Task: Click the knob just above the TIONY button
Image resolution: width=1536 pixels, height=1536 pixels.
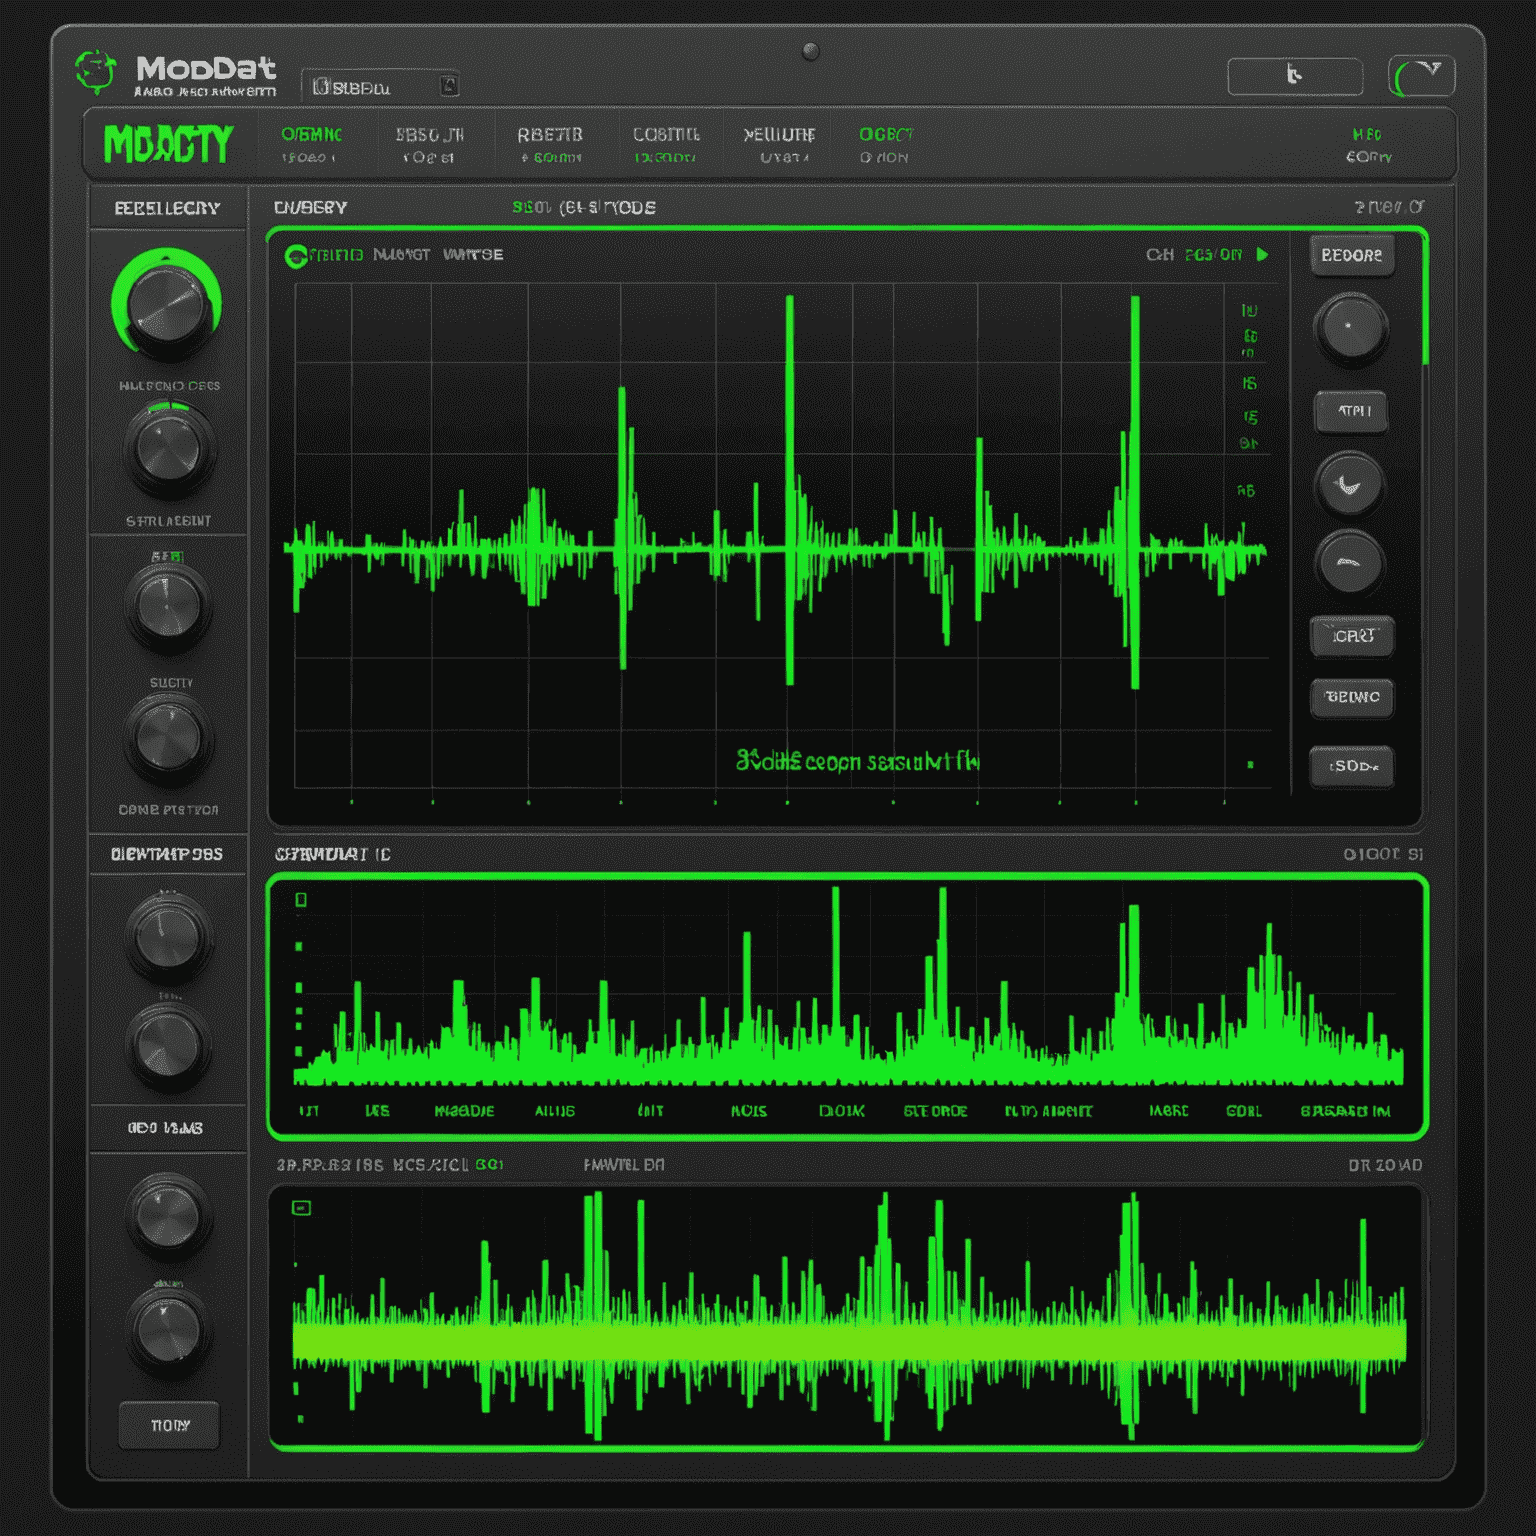Action: 168,1330
